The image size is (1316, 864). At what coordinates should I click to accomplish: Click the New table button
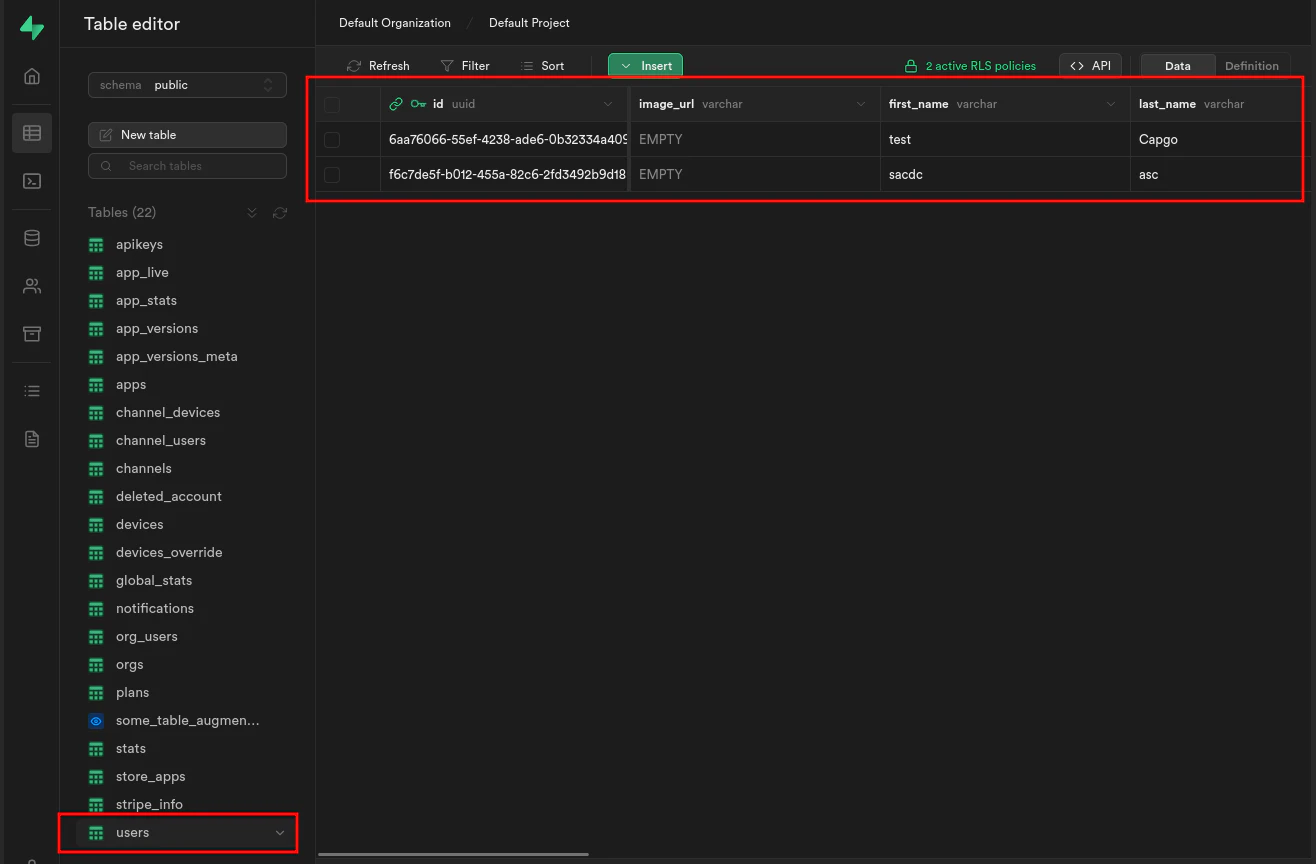[186, 134]
